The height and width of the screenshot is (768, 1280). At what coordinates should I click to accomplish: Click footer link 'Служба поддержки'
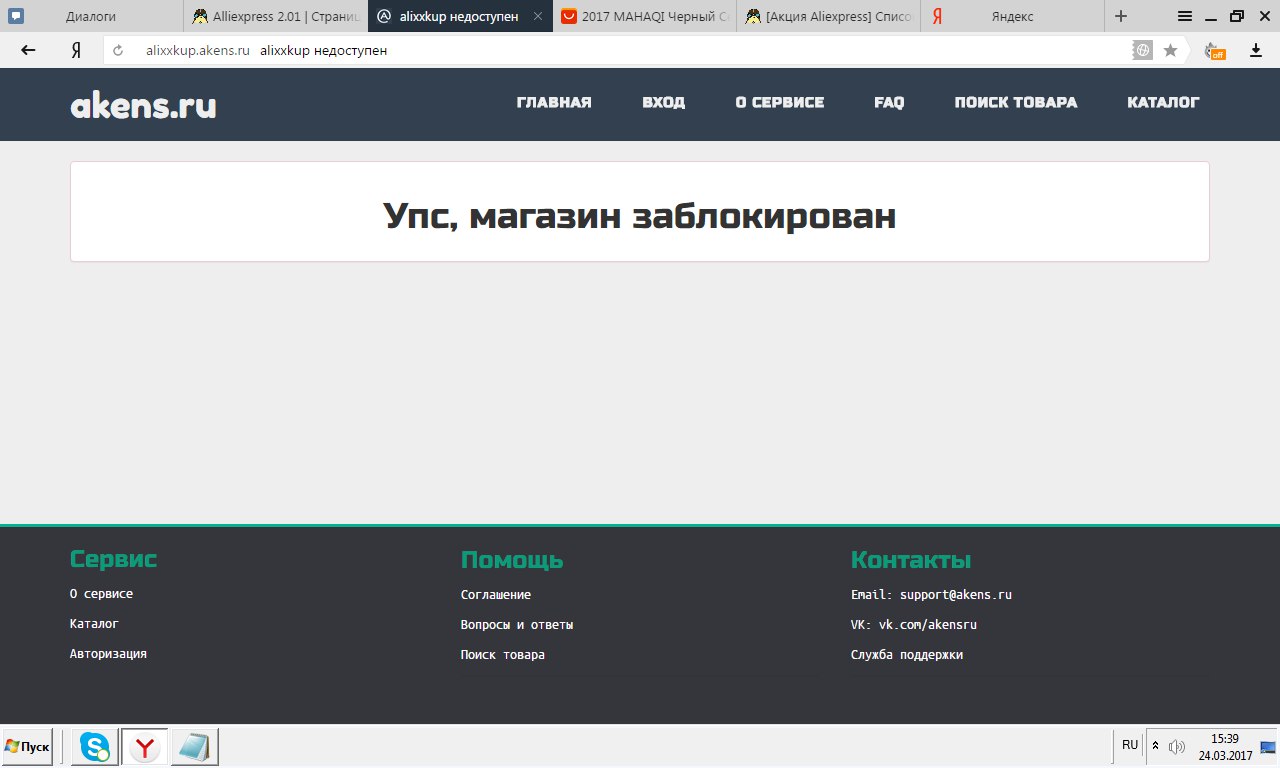point(907,655)
